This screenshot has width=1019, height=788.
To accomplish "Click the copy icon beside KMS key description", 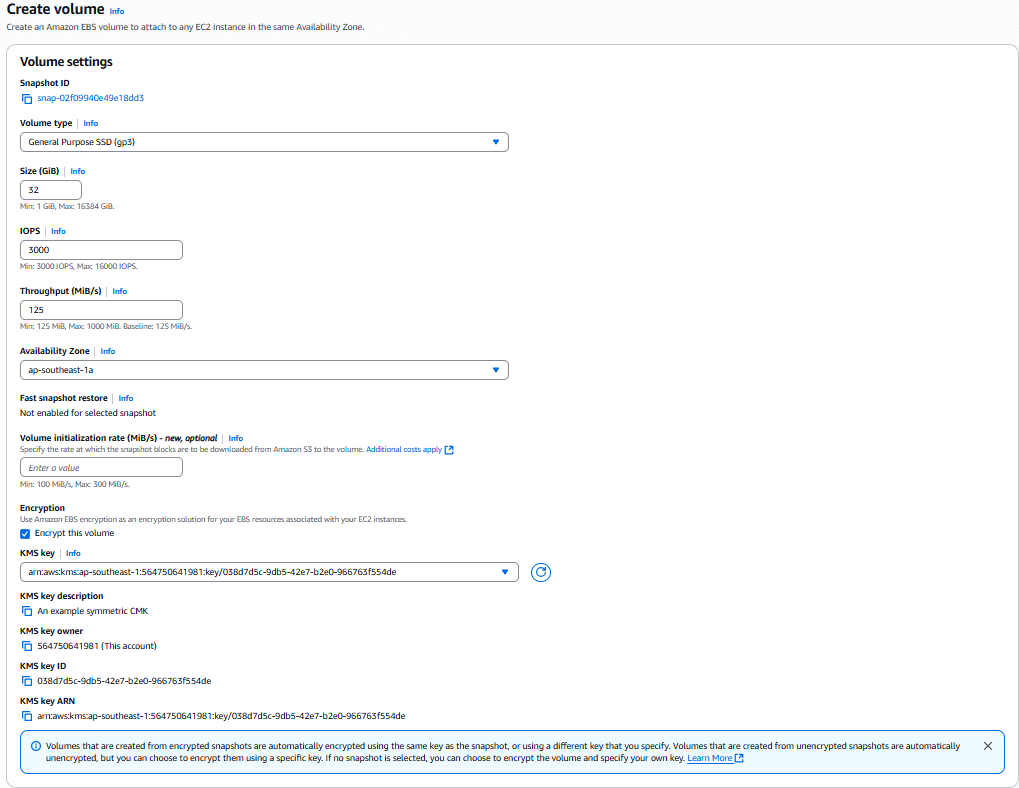I will coord(27,611).
